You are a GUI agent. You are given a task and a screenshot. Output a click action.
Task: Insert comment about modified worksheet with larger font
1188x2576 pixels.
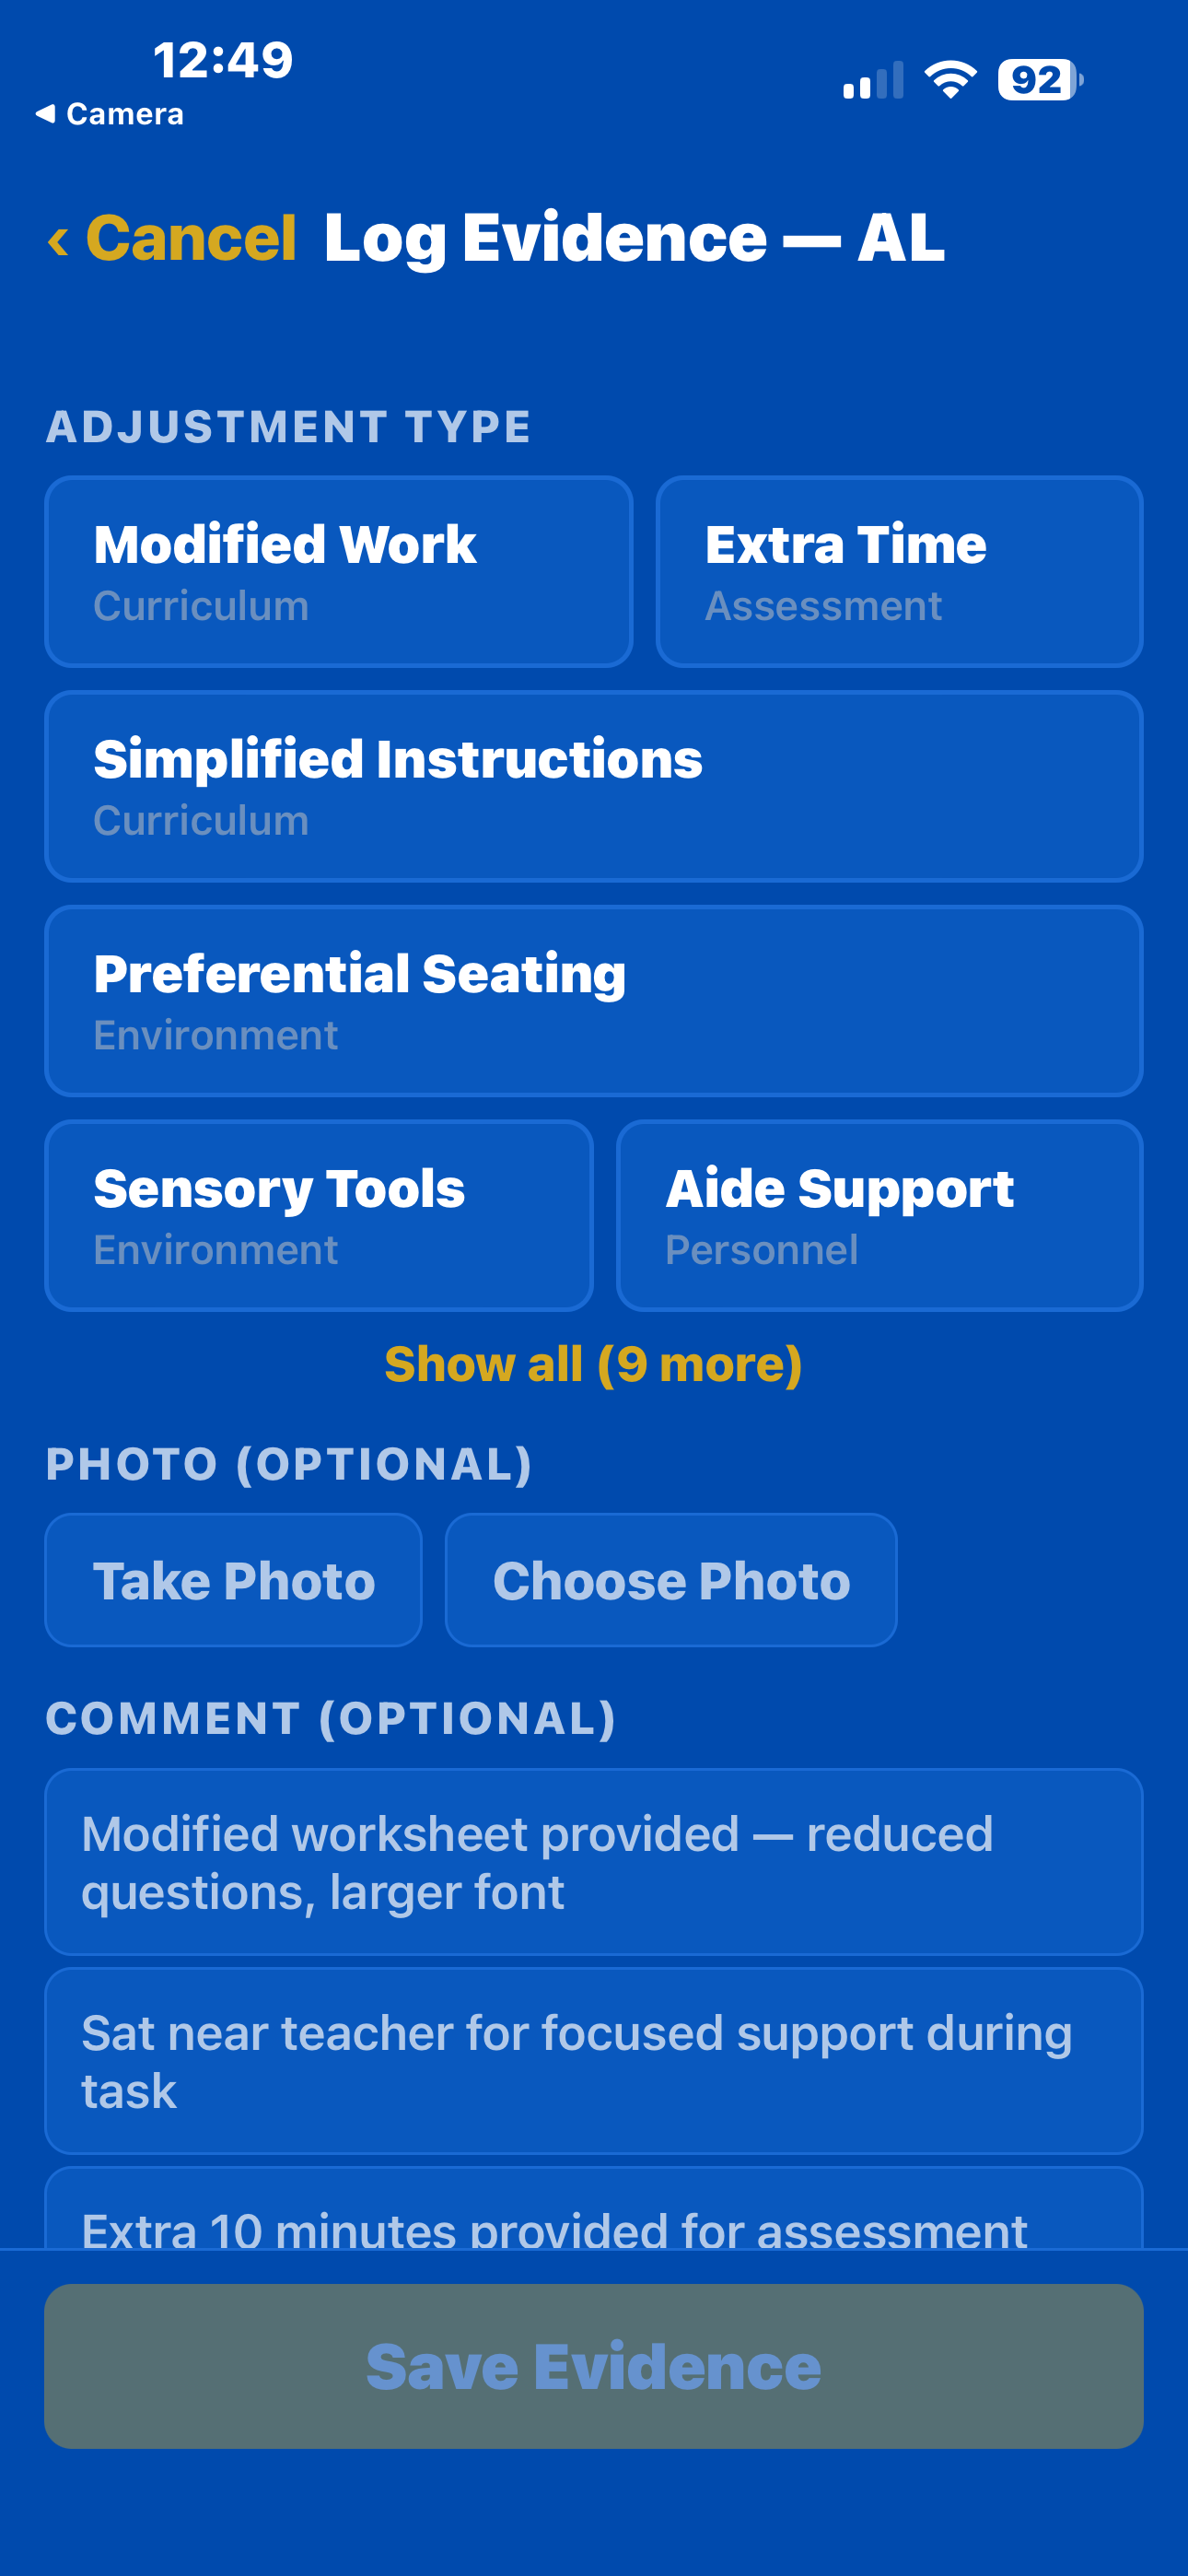(594, 1862)
